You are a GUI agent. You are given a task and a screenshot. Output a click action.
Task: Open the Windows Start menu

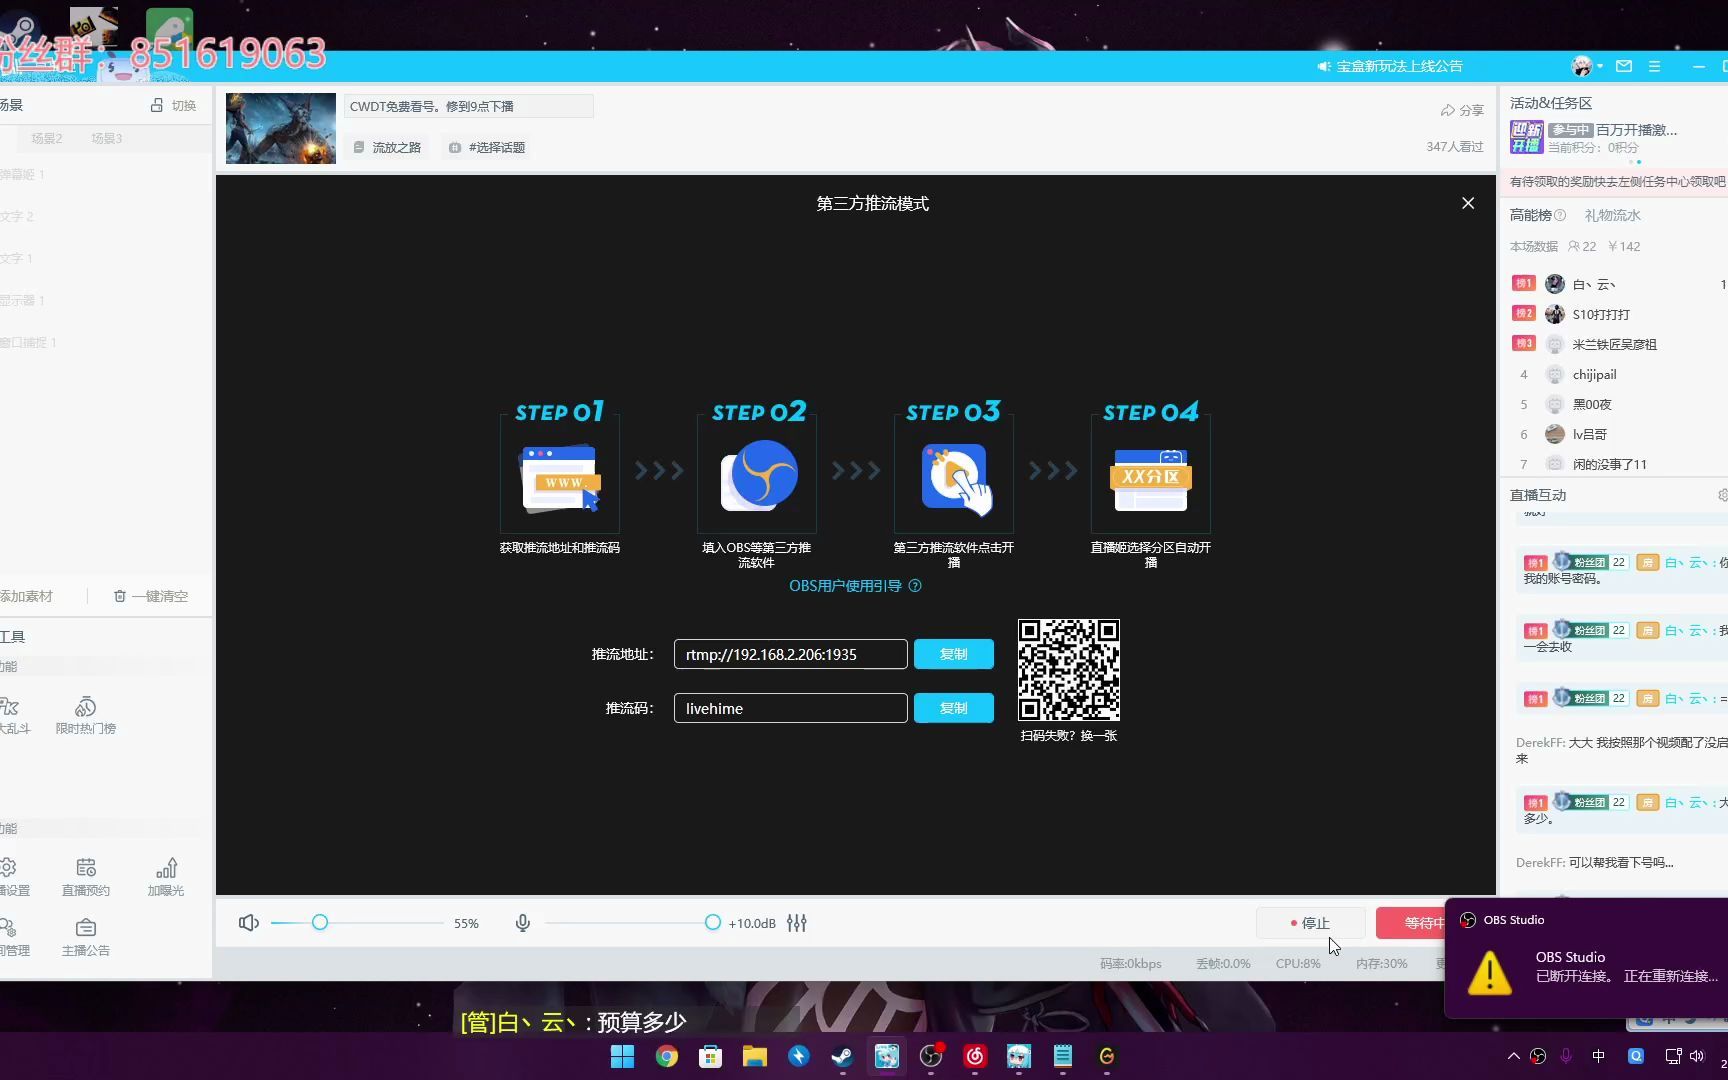click(622, 1056)
